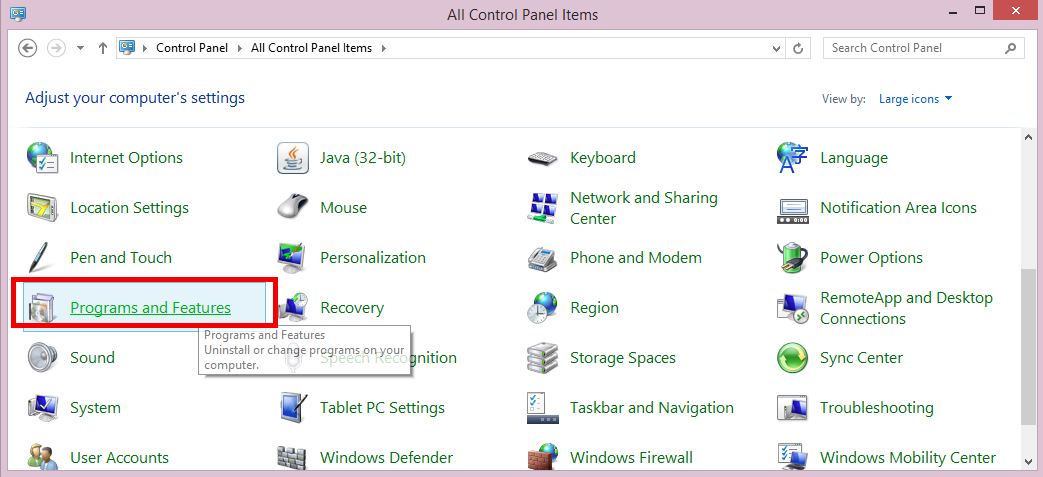
Task: Open the View by Large icons dropdown
Action: (915, 99)
